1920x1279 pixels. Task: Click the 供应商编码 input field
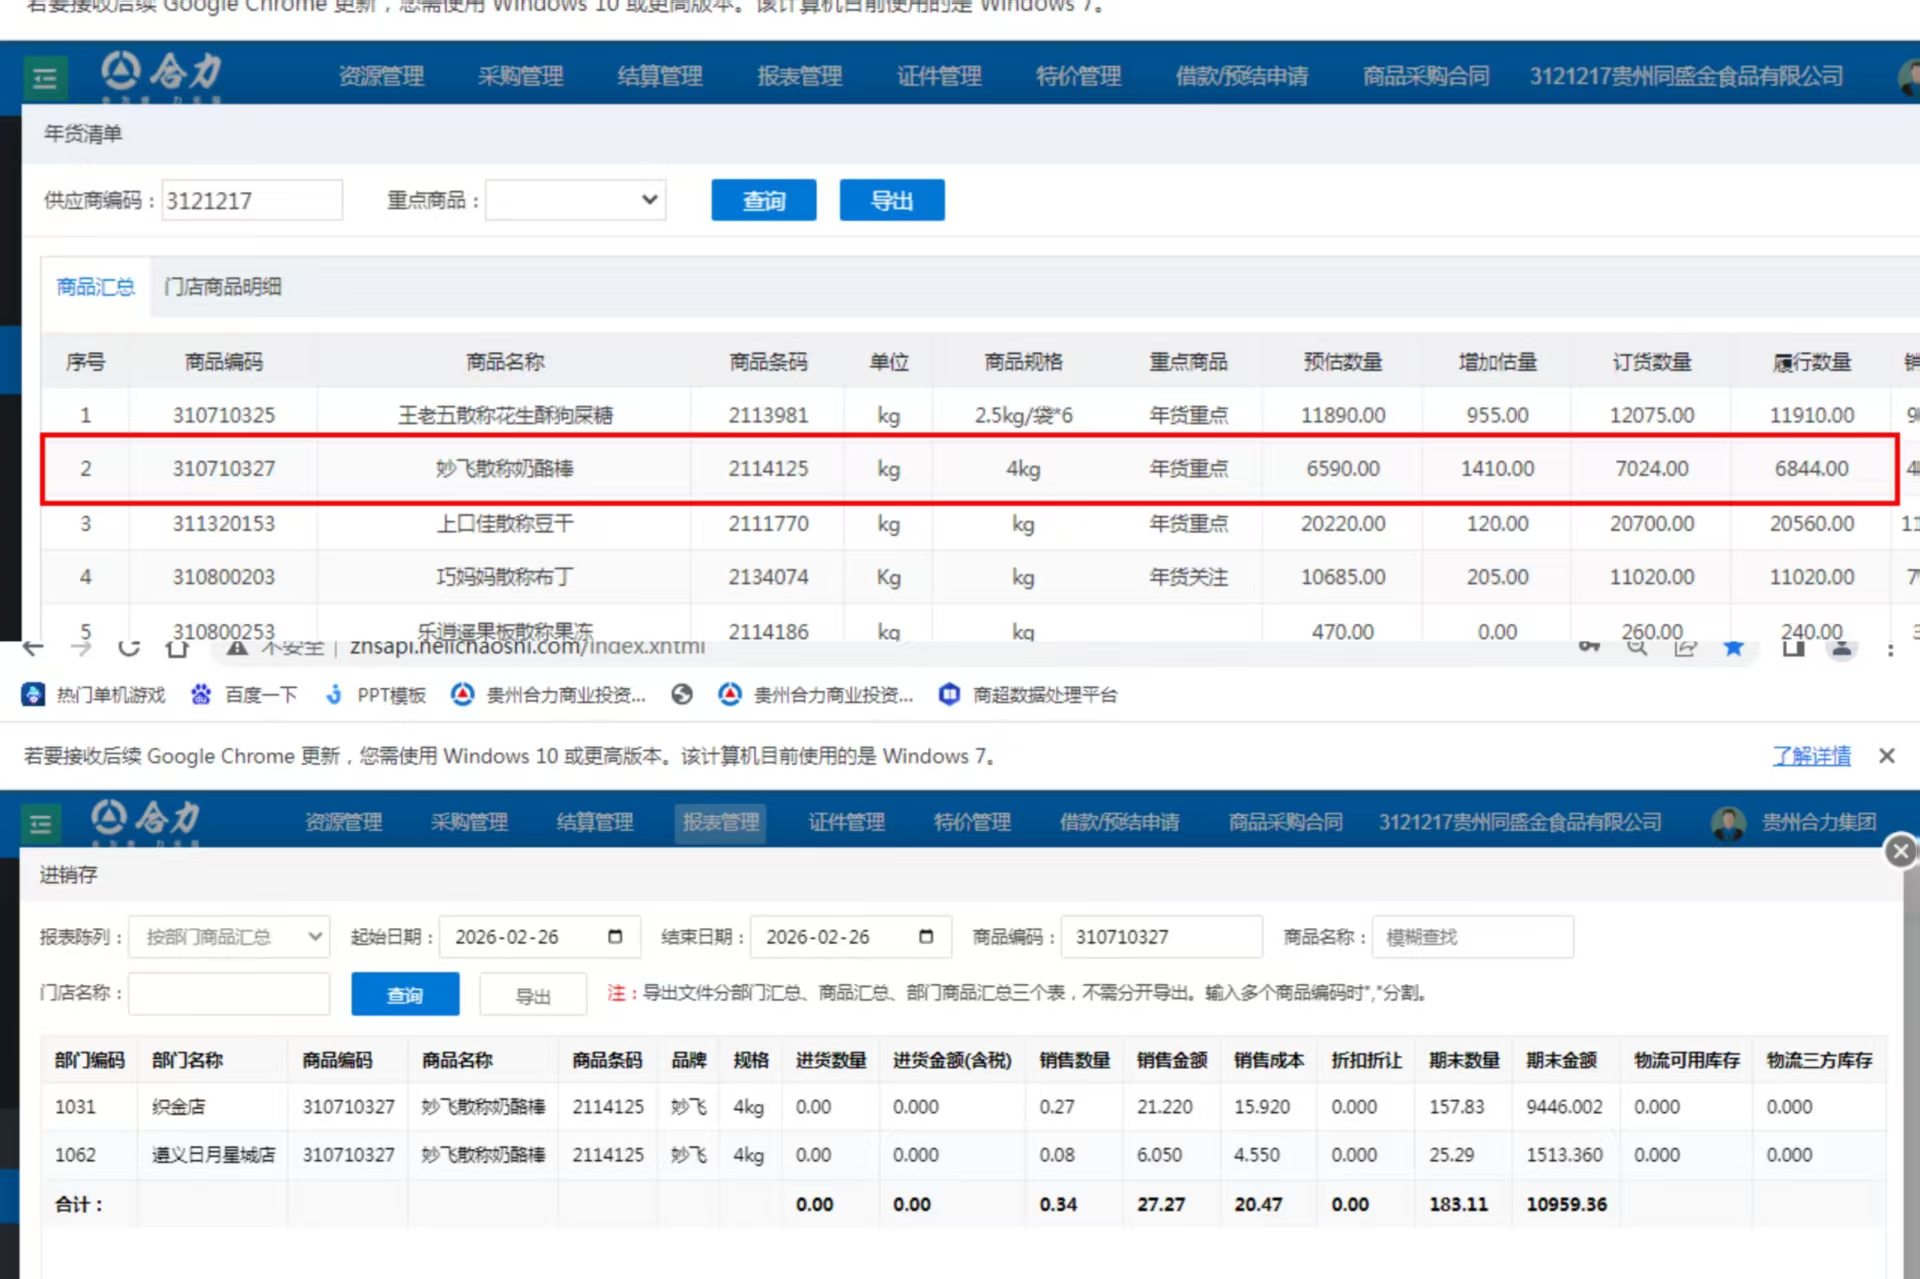pyautogui.click(x=252, y=201)
